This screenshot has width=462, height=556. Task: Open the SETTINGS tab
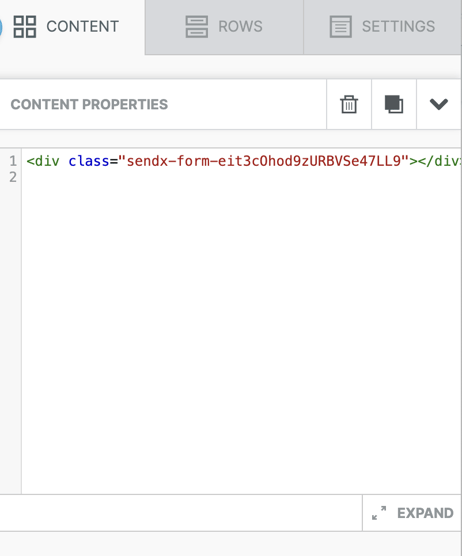[382, 27]
